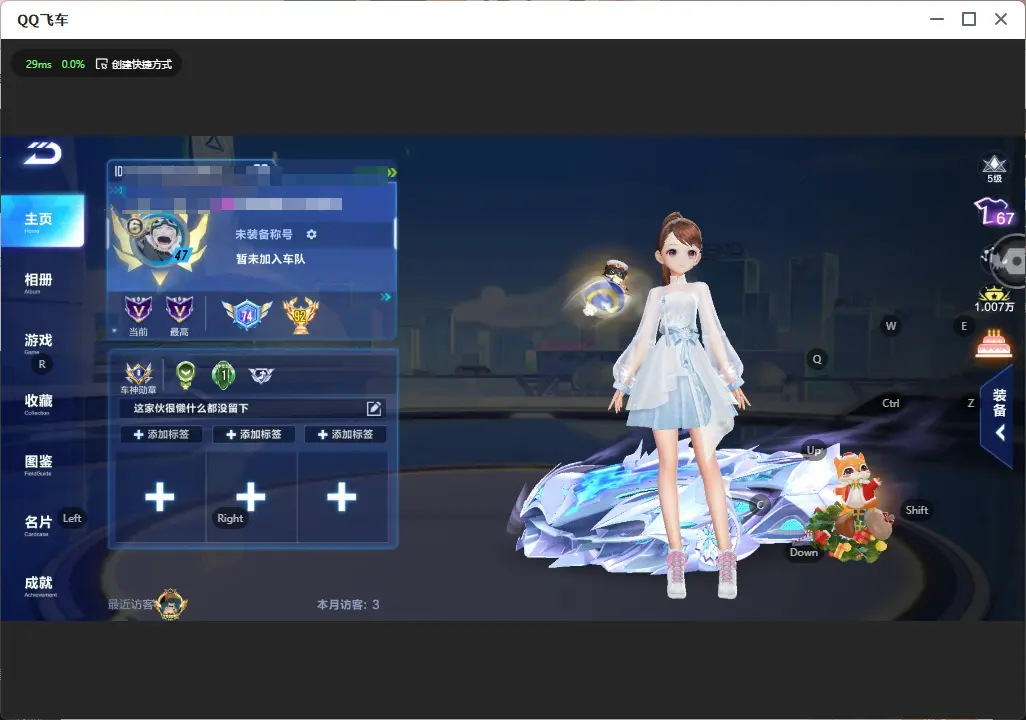
Task: Open the gold trophy 92 badge
Action: [x=300, y=315]
